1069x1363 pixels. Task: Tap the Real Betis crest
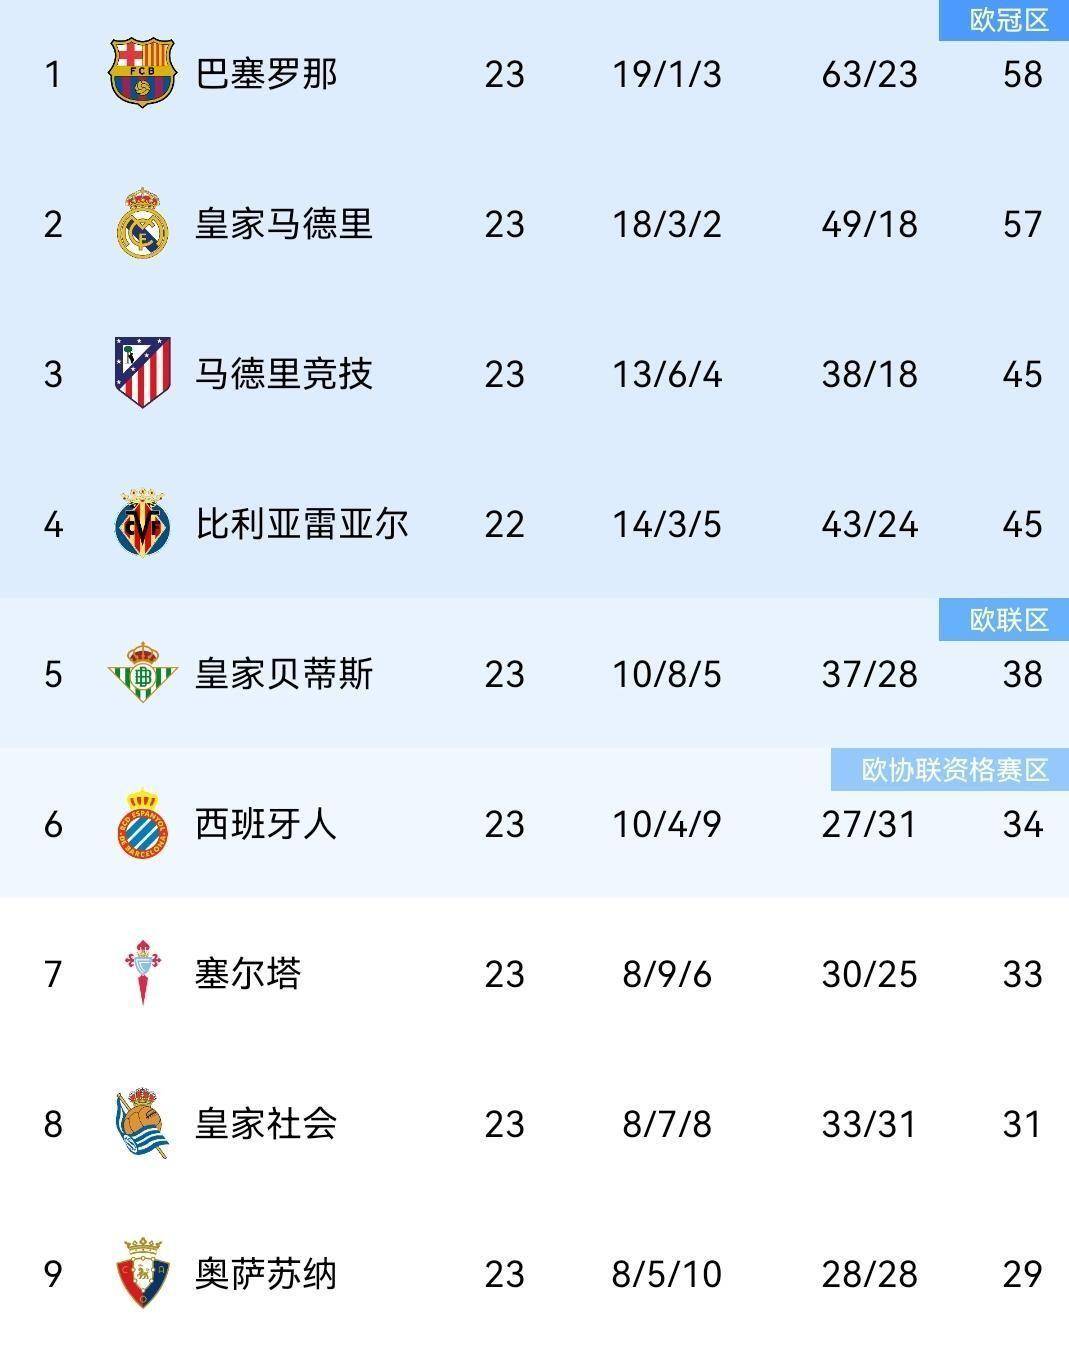142,673
